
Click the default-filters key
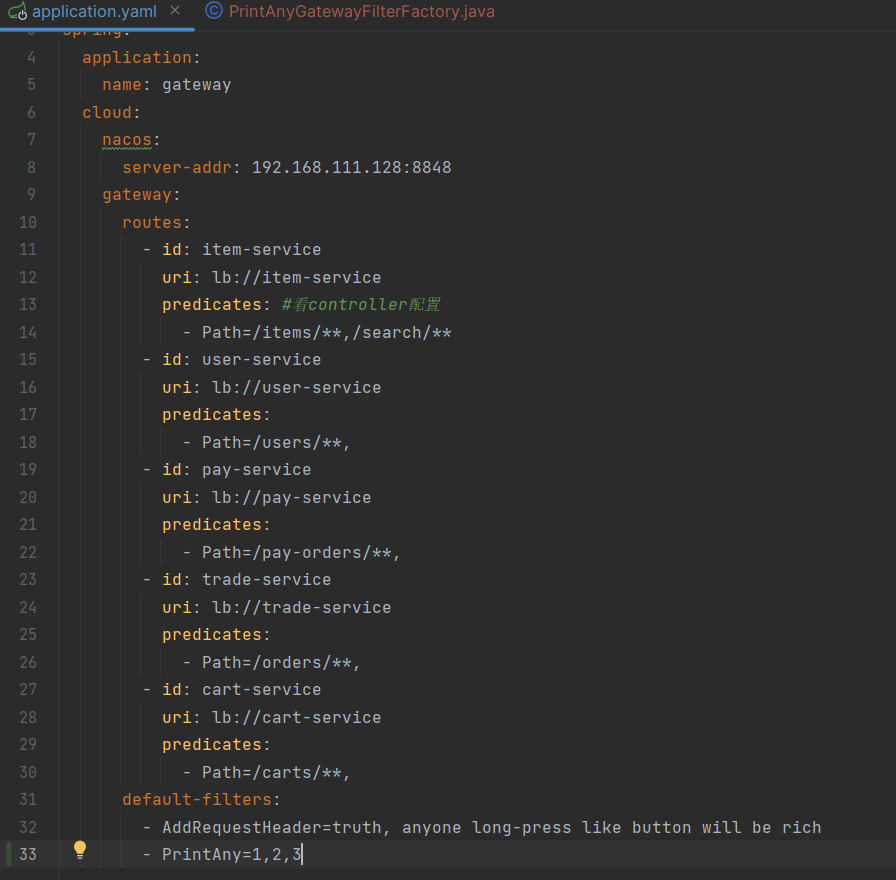tap(199, 799)
